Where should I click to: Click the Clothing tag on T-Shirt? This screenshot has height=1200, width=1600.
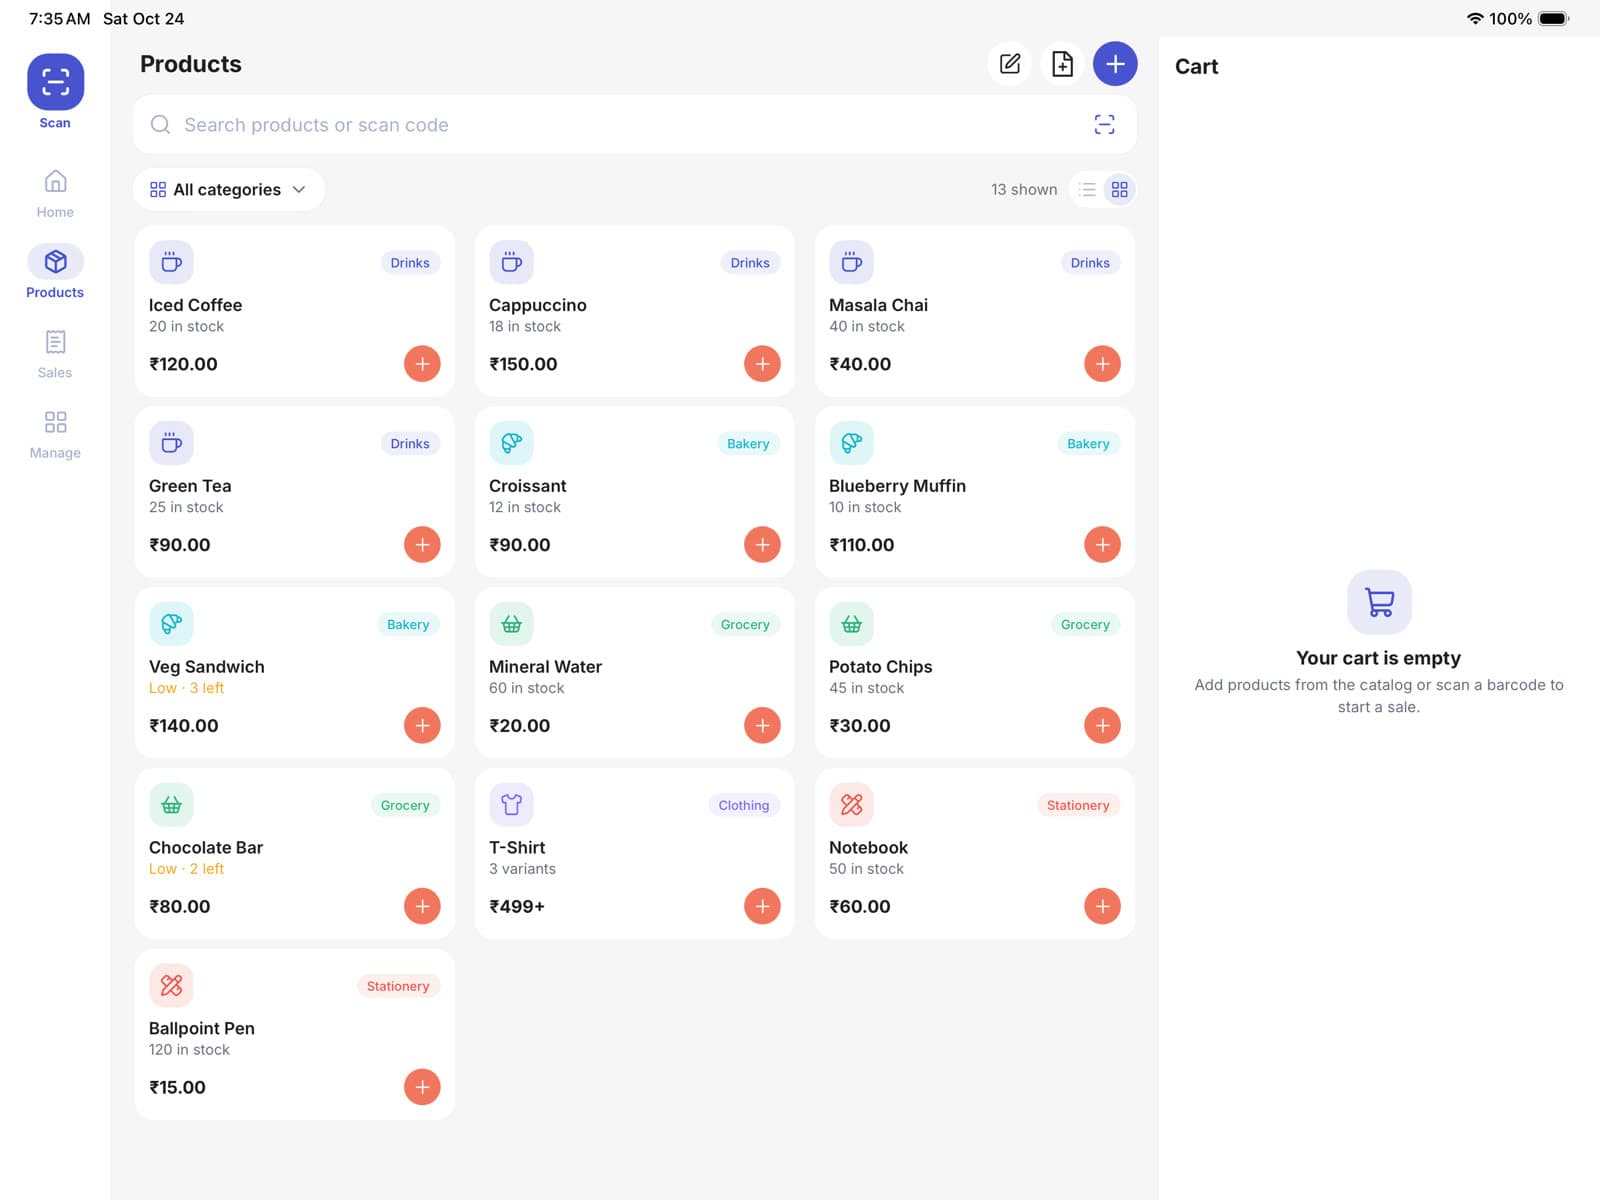point(744,805)
